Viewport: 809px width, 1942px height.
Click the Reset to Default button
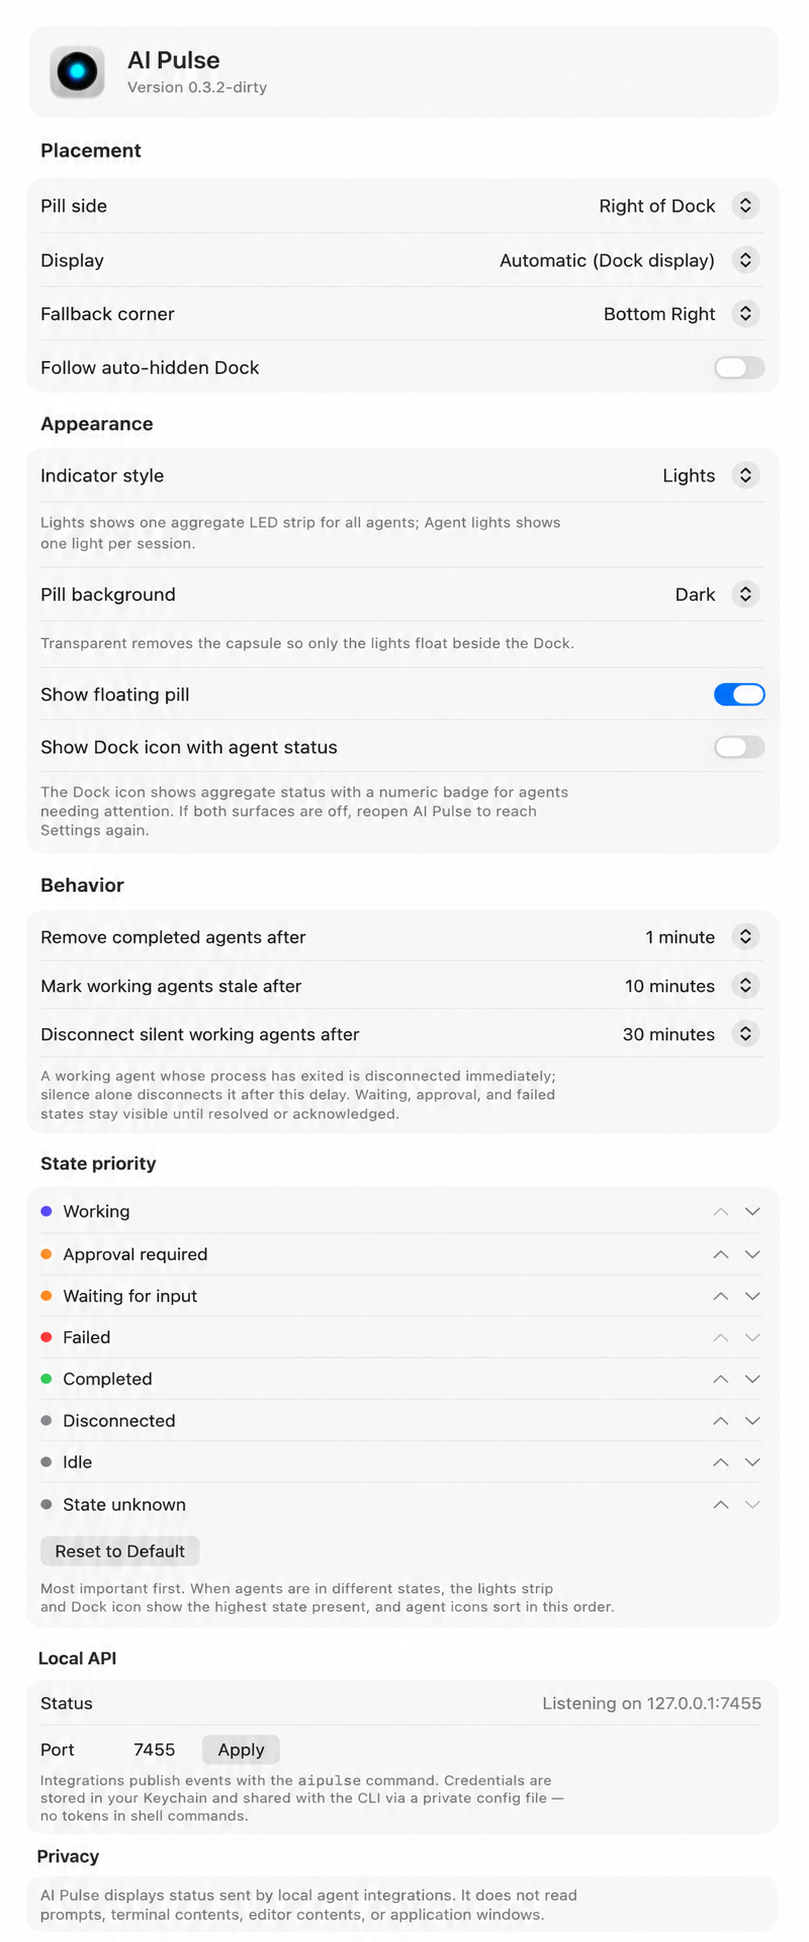[x=120, y=1551]
